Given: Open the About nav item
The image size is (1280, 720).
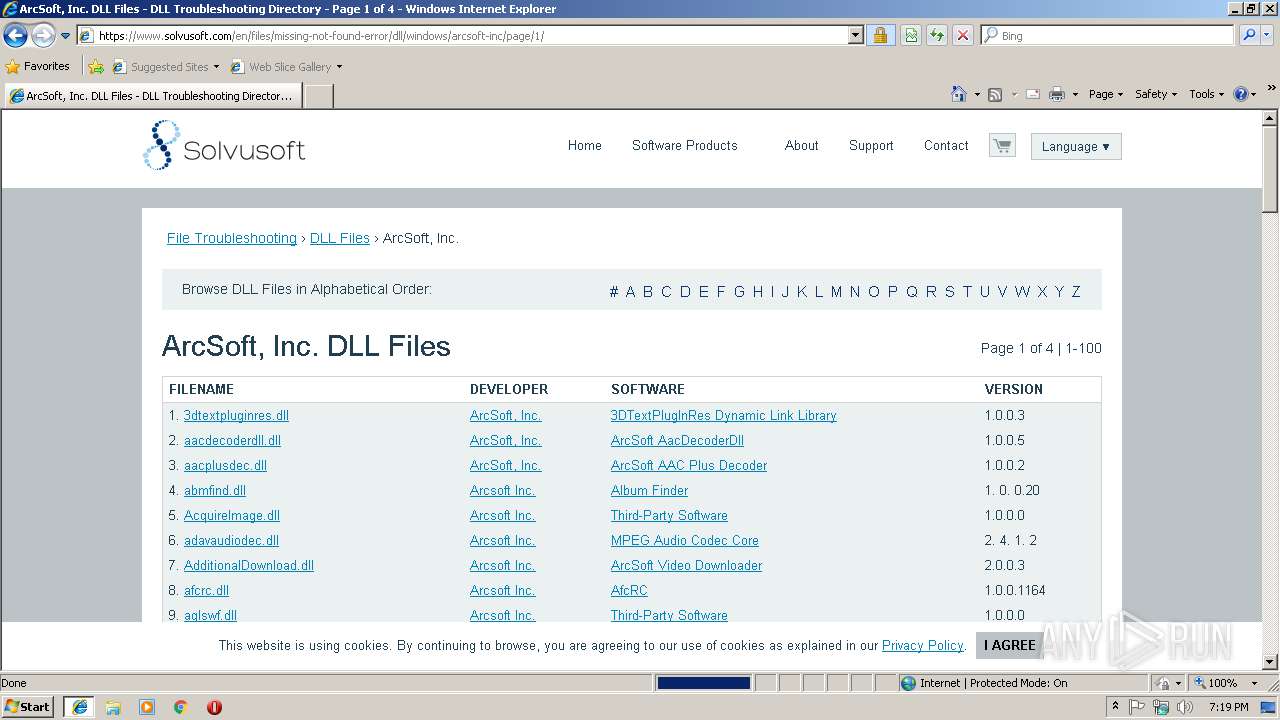Looking at the screenshot, I should point(801,145).
